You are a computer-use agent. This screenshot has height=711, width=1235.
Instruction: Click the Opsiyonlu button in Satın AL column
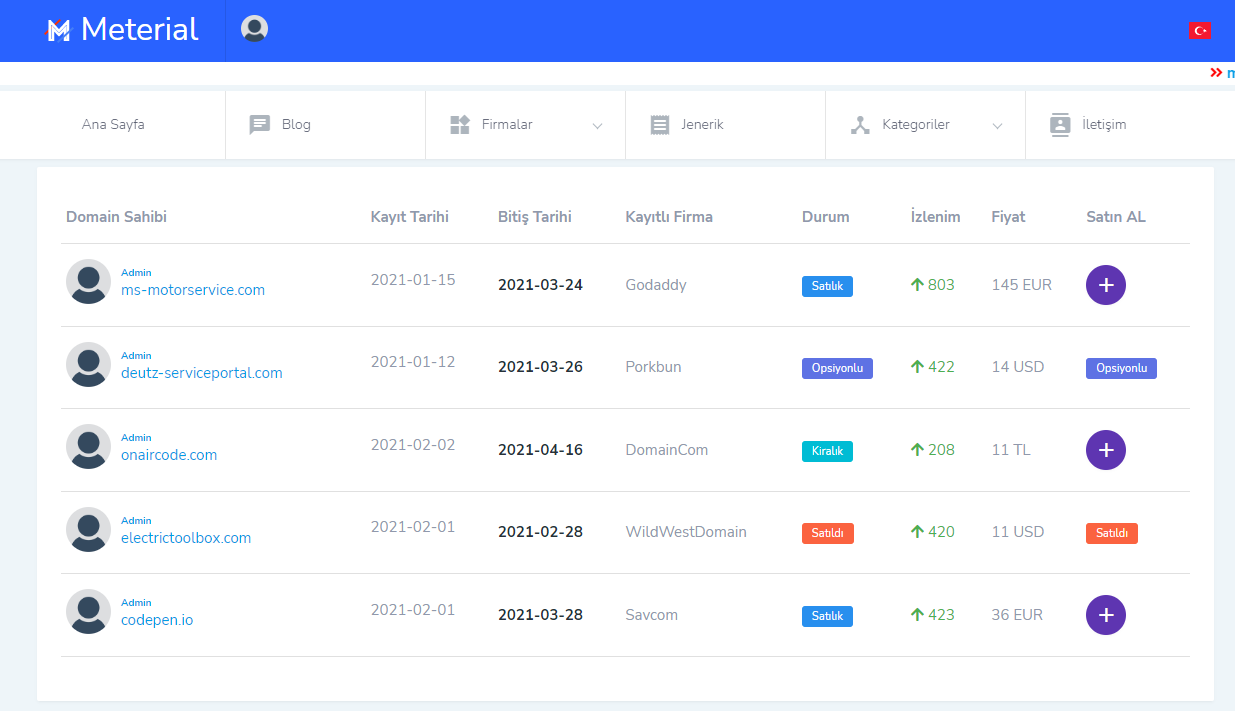(1121, 368)
